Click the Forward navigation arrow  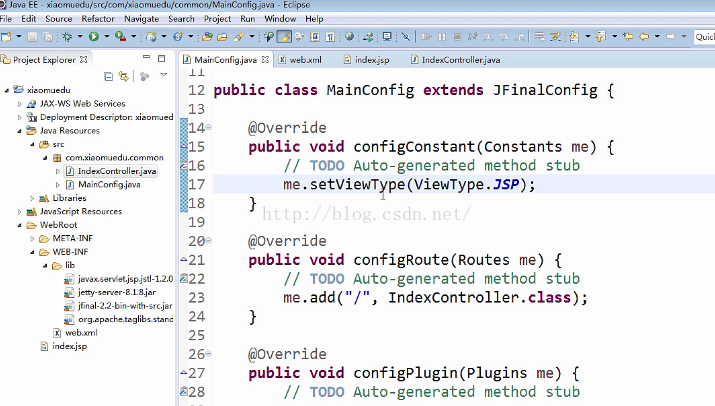click(x=671, y=36)
